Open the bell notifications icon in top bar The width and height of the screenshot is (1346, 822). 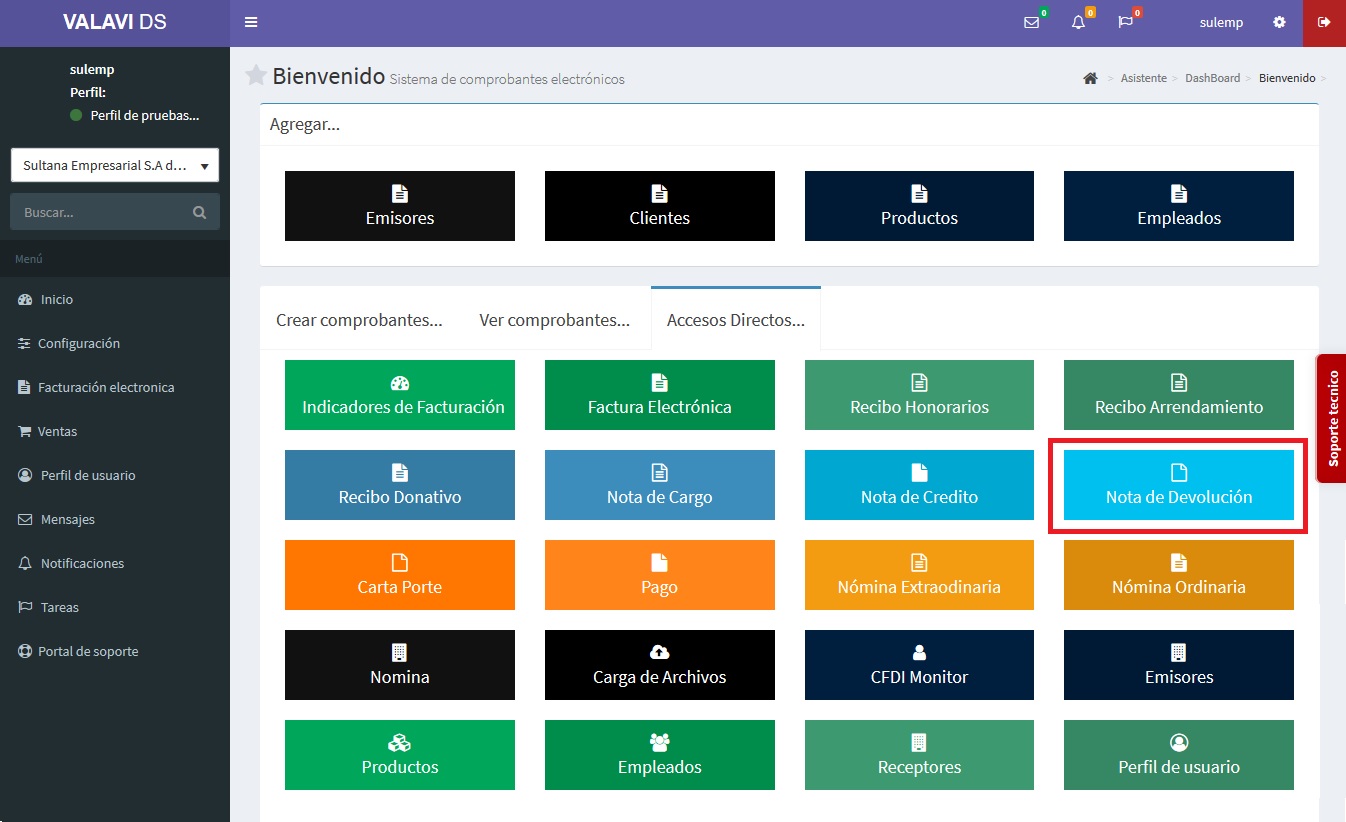[1078, 22]
